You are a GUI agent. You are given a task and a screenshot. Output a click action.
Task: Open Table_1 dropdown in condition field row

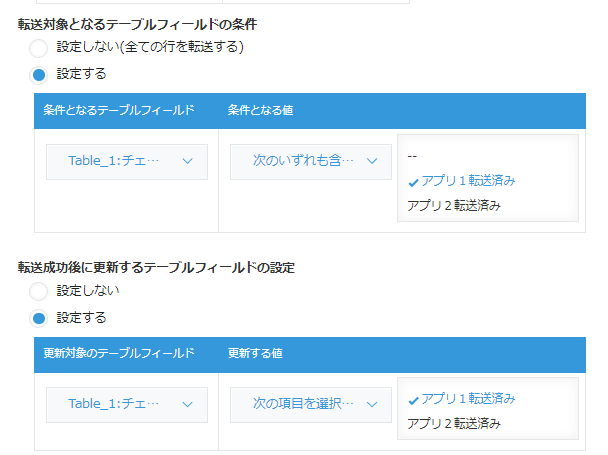(126, 161)
